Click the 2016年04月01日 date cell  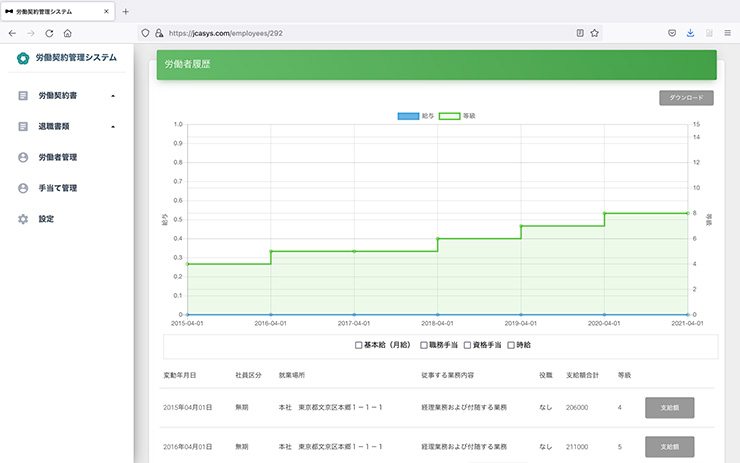(187, 447)
